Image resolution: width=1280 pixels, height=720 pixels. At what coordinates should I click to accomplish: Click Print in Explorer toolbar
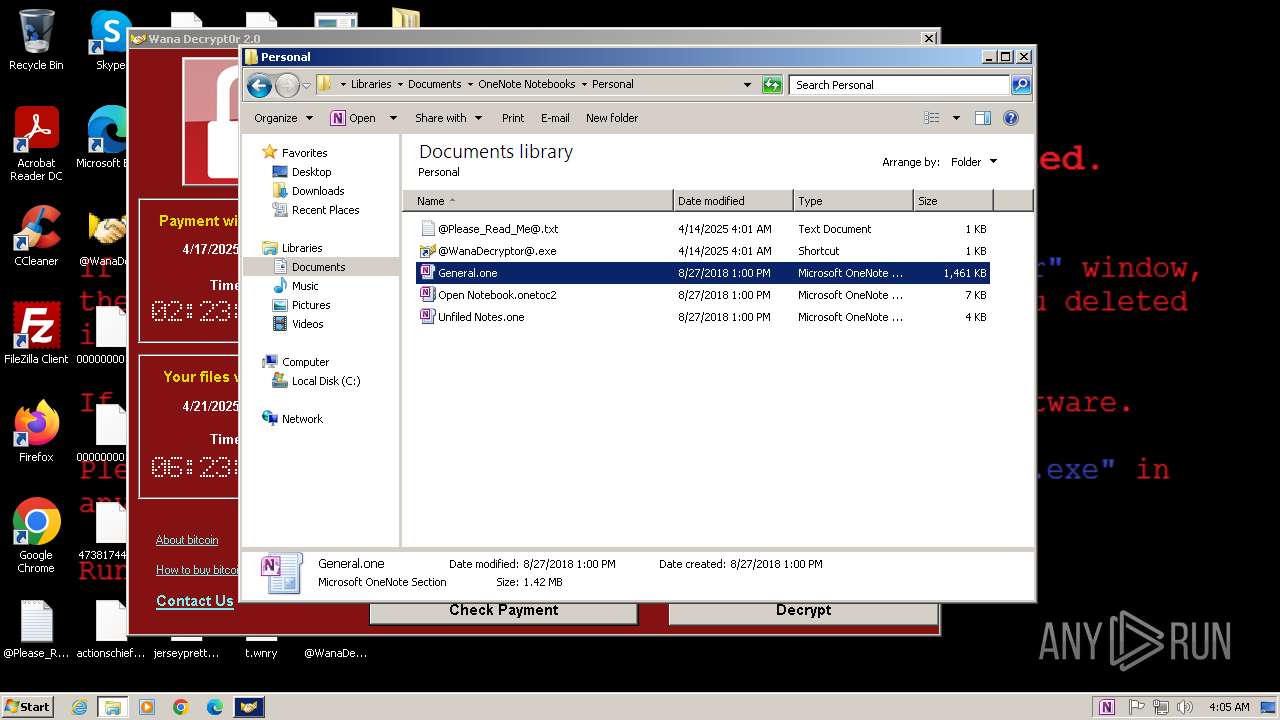click(x=513, y=118)
